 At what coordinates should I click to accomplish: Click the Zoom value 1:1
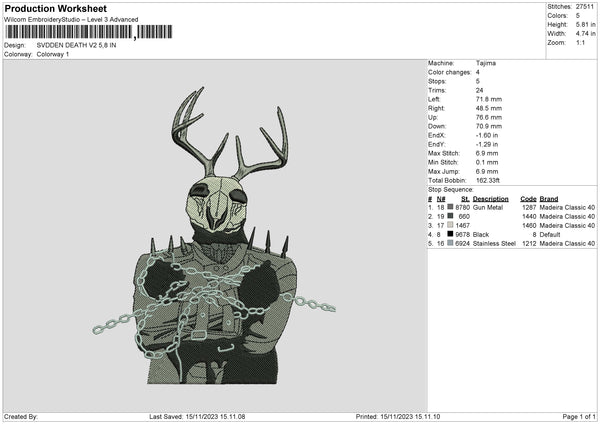pos(580,43)
